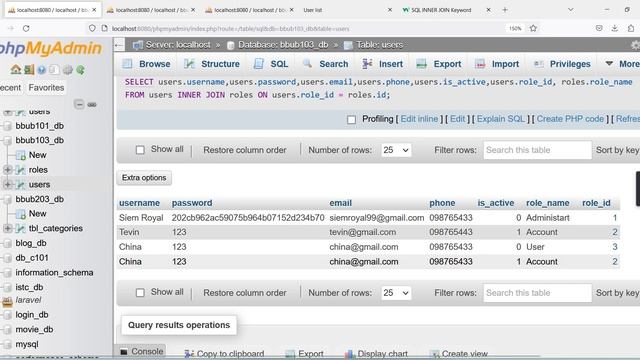The height and width of the screenshot is (360, 640).
Task: Click Database: bbub103_db breadcrumb
Action: pyautogui.click(x=283, y=45)
